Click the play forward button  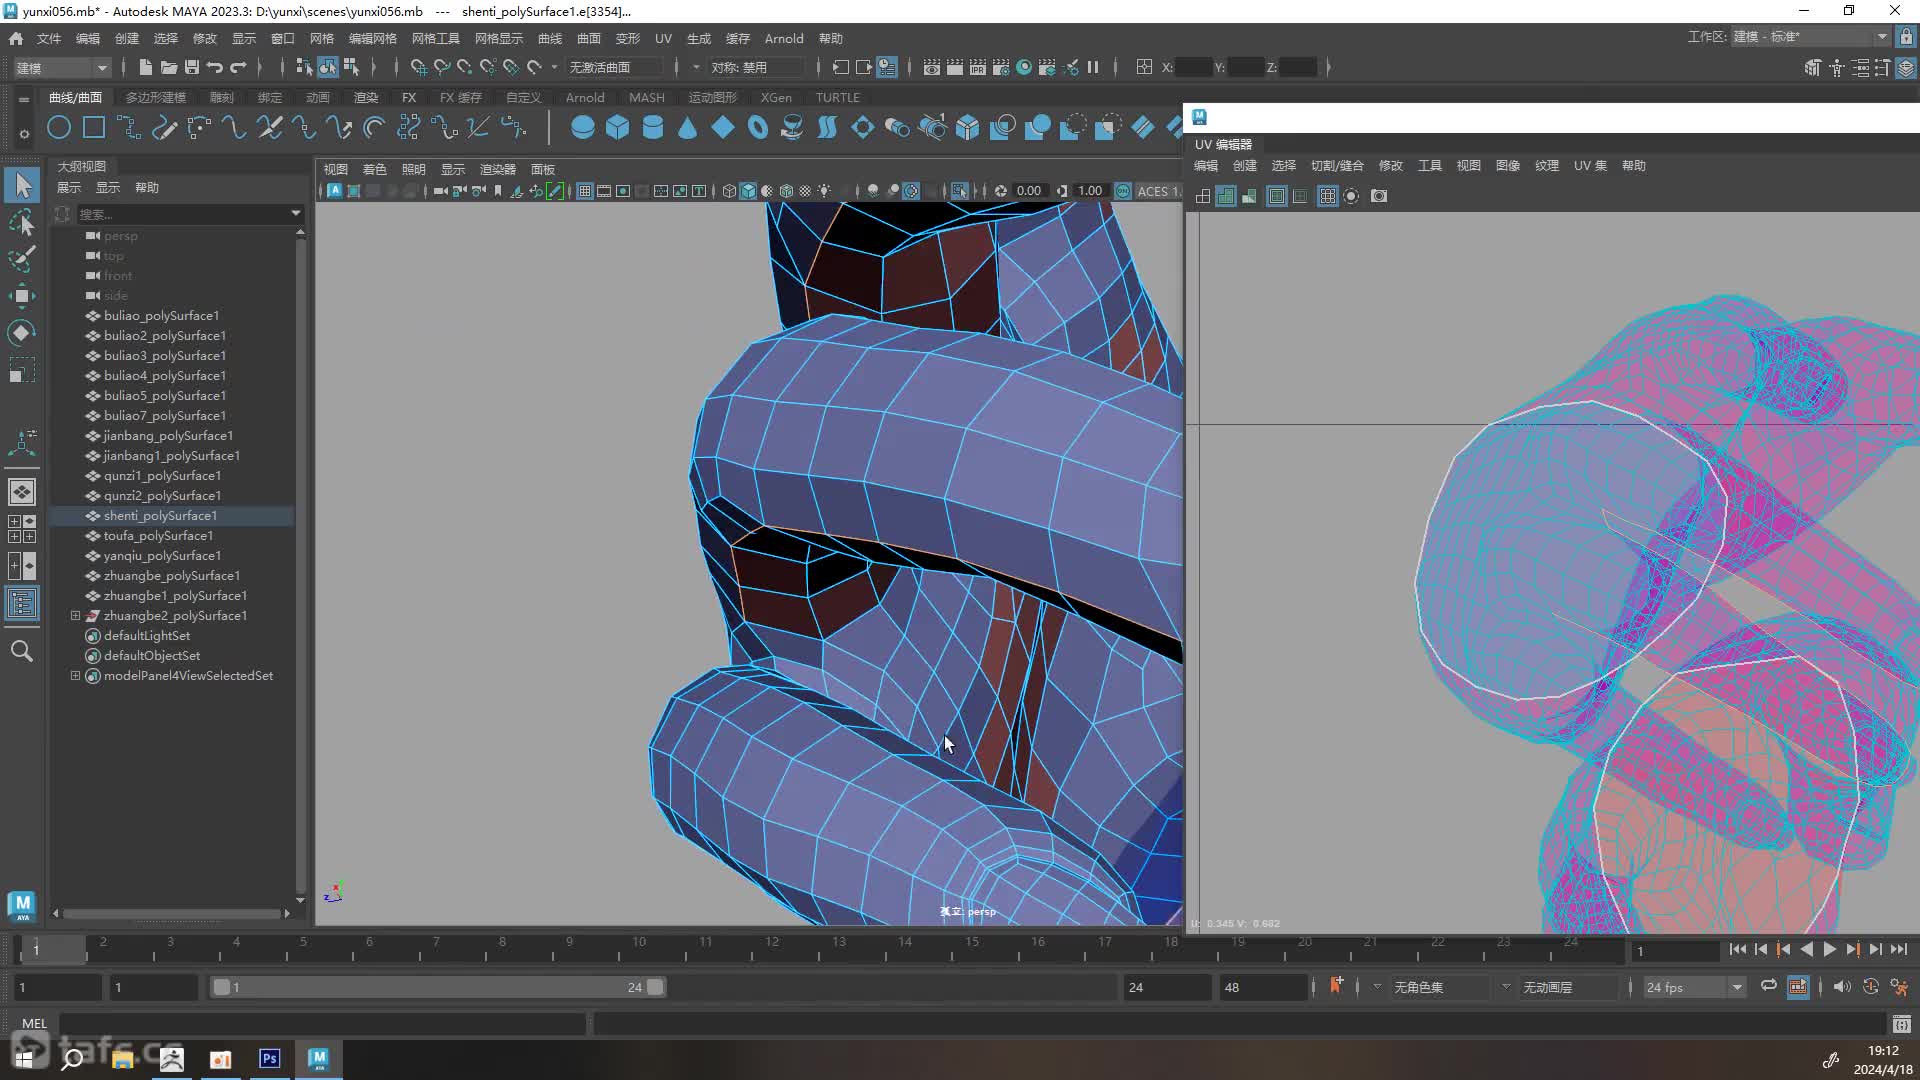click(1830, 950)
